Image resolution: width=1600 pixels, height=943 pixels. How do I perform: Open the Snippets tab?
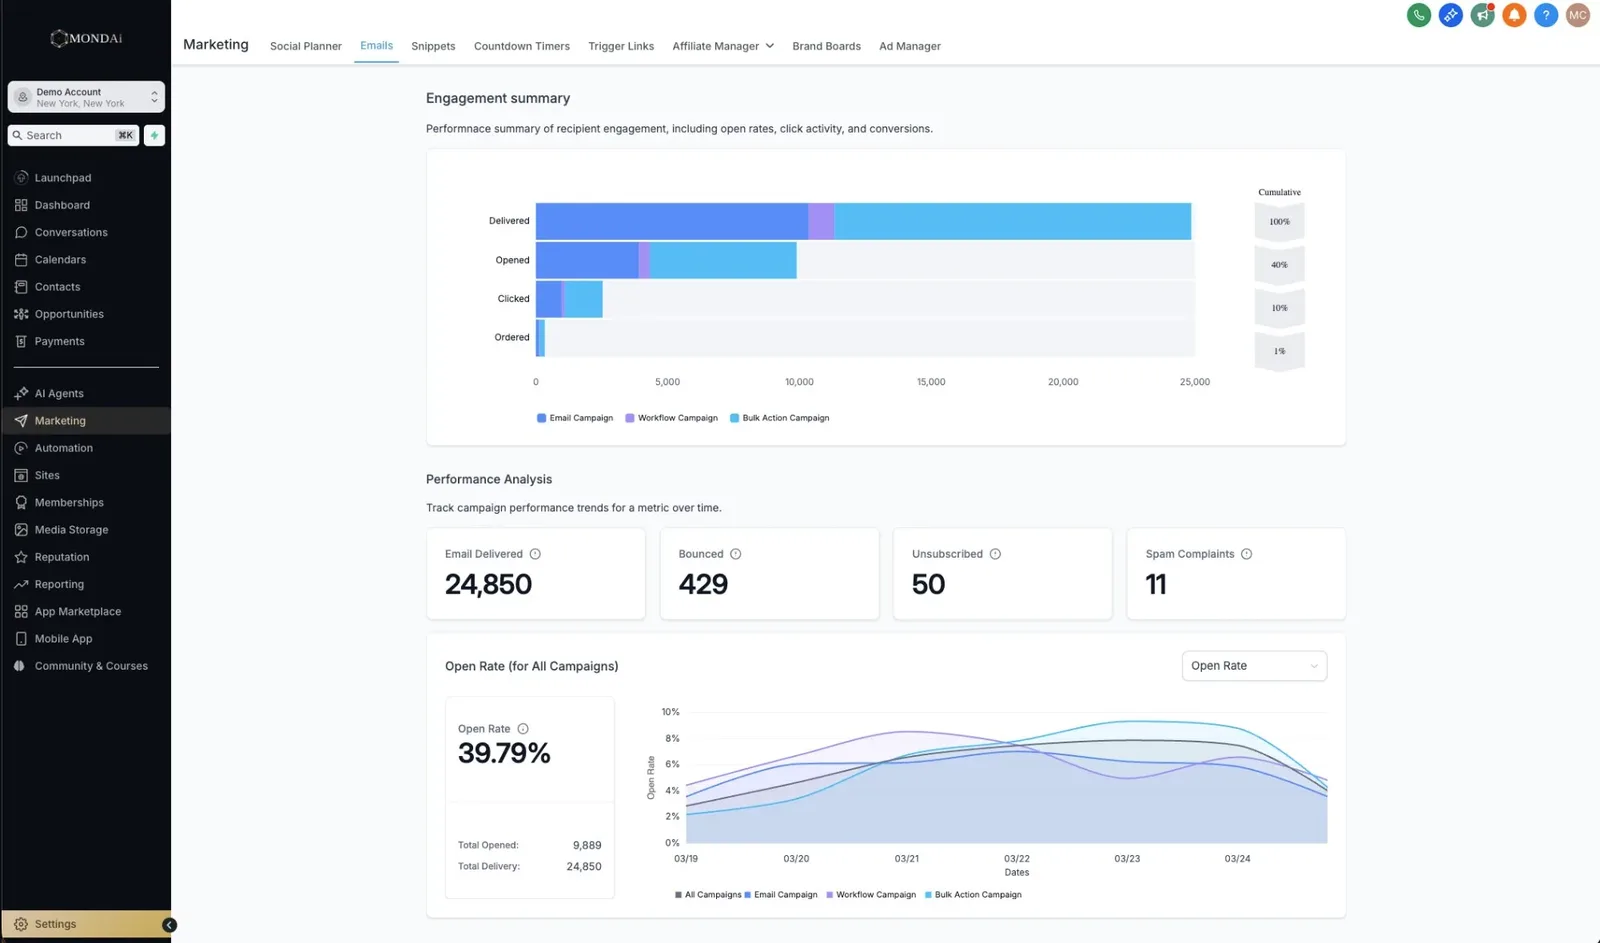pyautogui.click(x=433, y=46)
